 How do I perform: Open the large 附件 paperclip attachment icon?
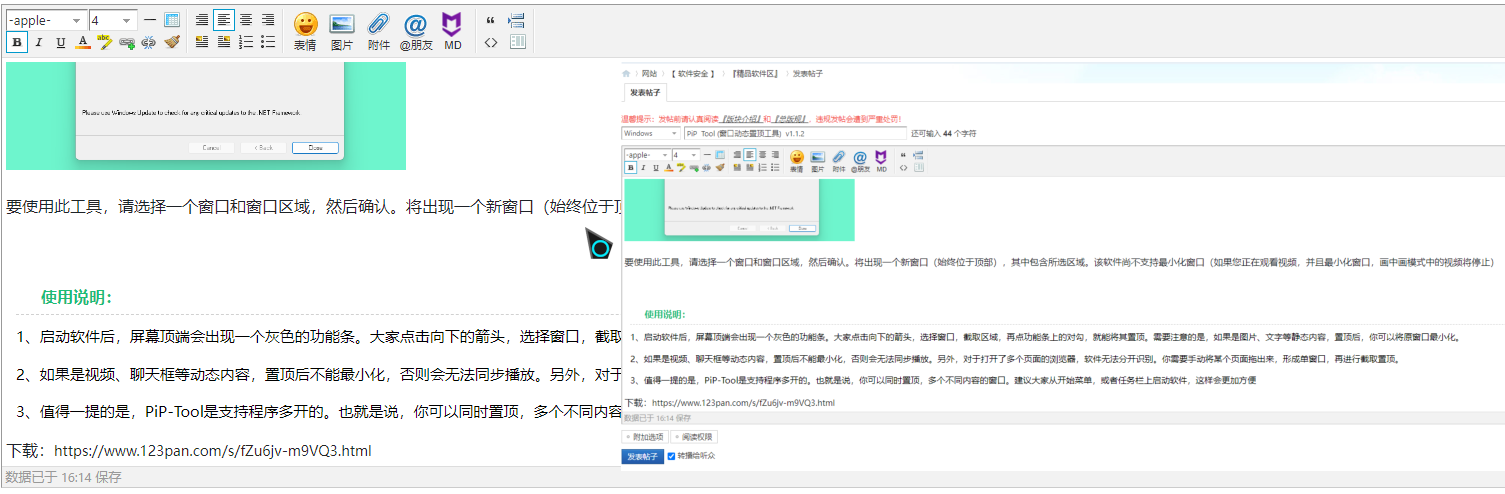[378, 29]
